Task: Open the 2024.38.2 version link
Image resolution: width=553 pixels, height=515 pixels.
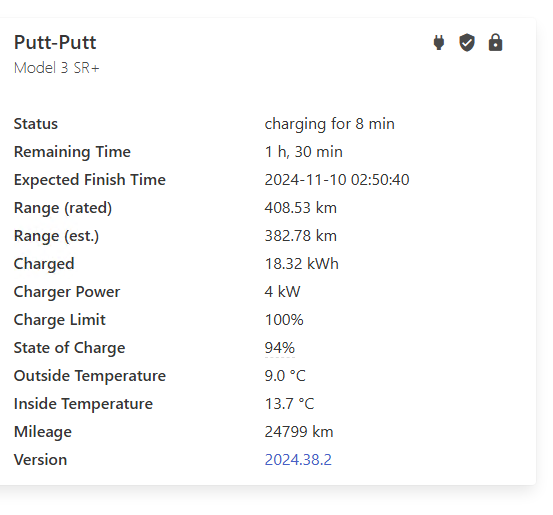Action: click(298, 460)
